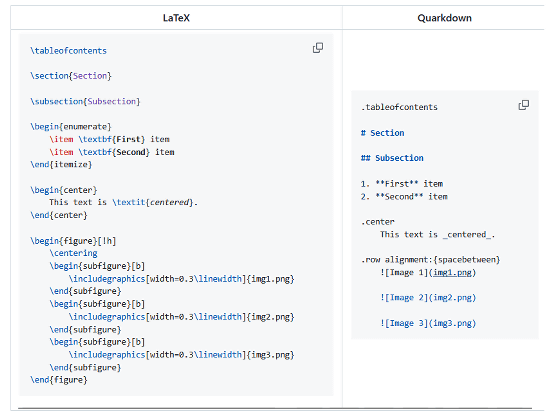Image resolution: width=560 pixels, height=420 pixels.
Task: Copy the Quarkdown code block
Action: point(524,105)
